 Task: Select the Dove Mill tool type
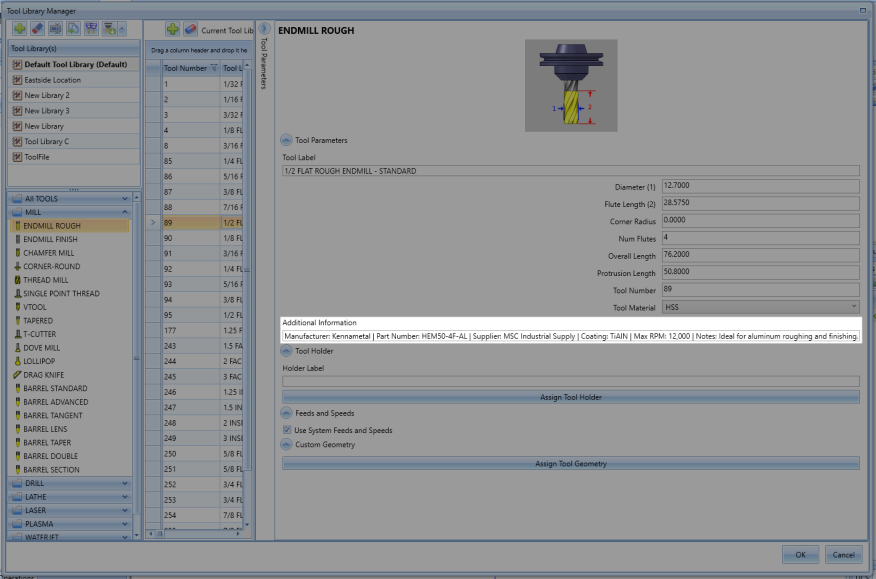44,347
